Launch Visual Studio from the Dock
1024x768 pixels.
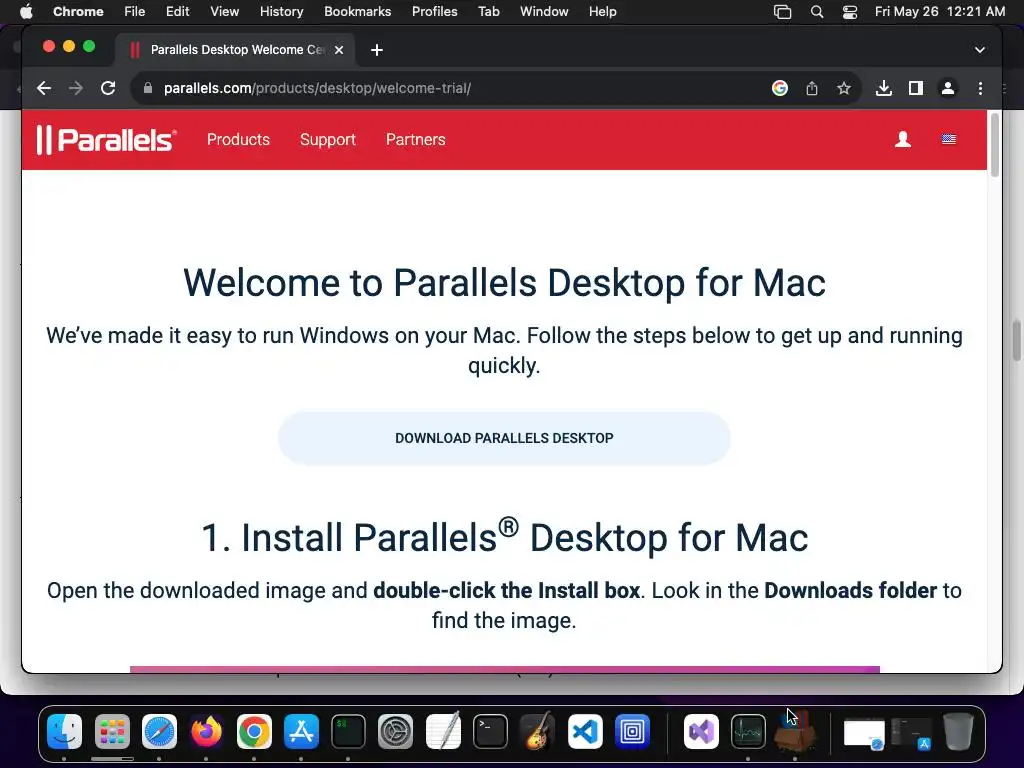(x=701, y=731)
